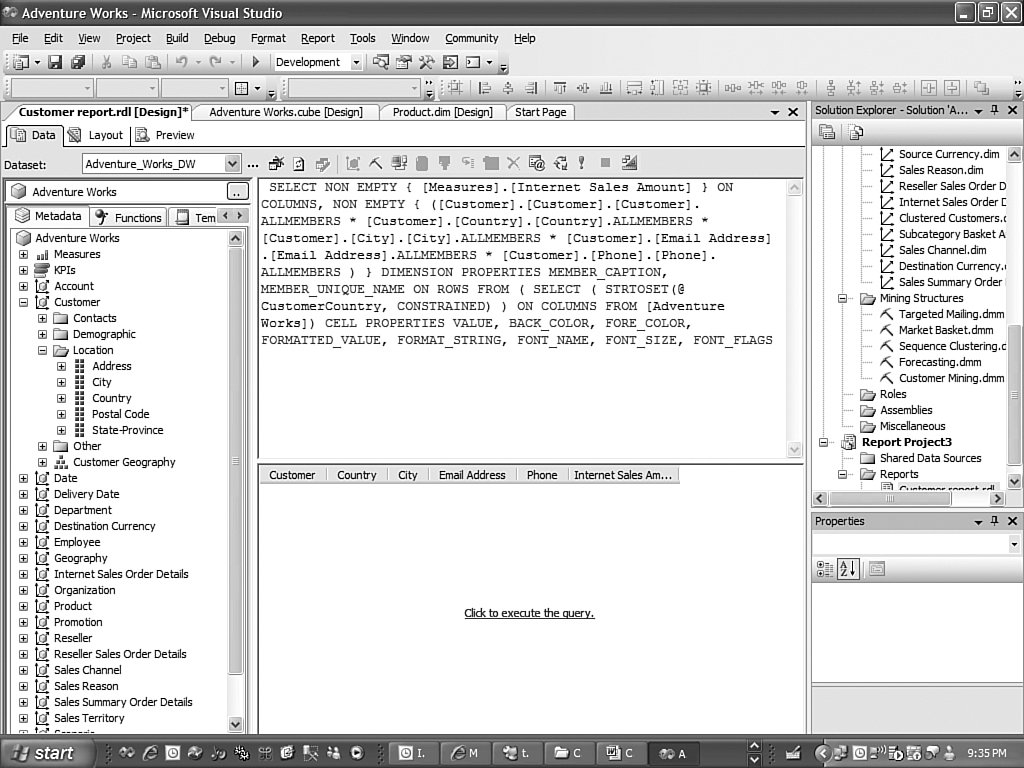Viewport: 1024px width, 768px height.
Task: Switch to Adventure Works.cube [Design] tab
Action: pos(286,112)
